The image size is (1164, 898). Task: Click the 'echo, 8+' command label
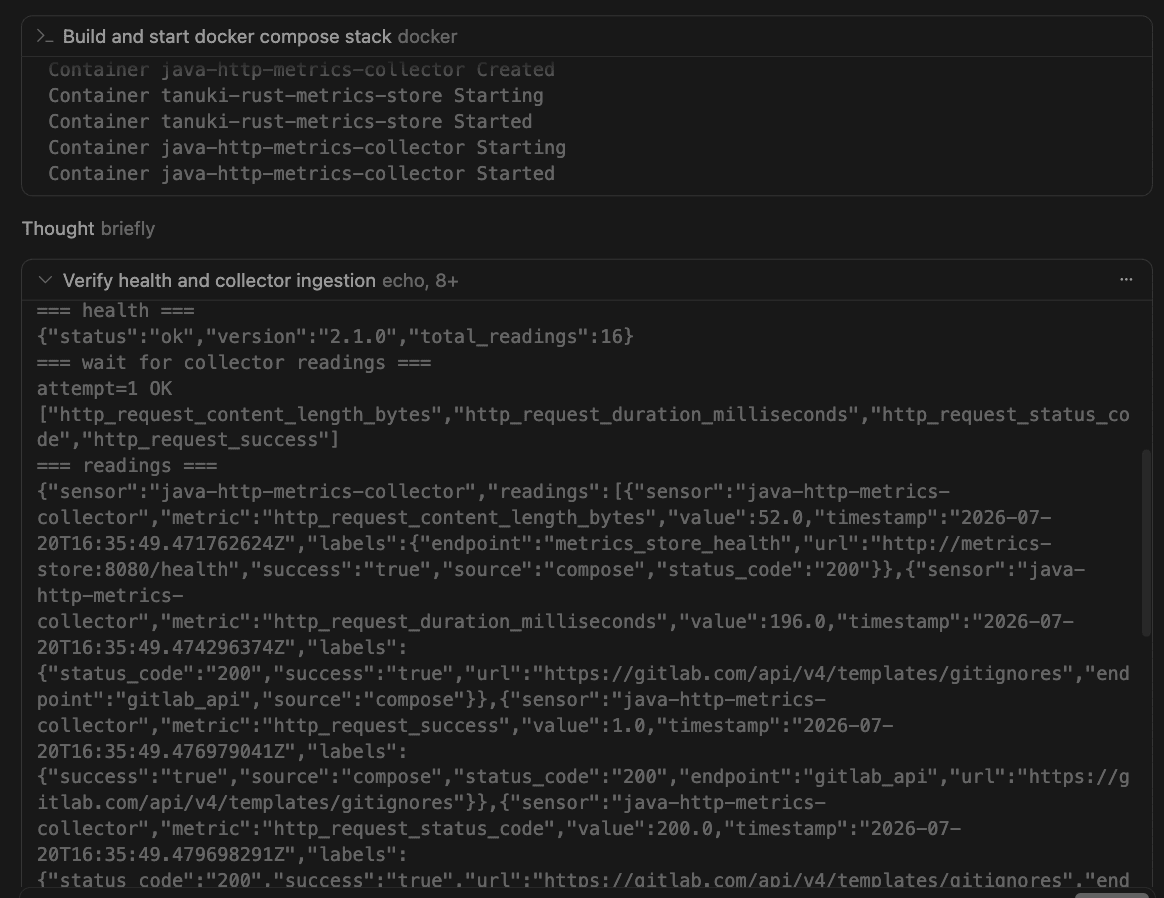[420, 281]
